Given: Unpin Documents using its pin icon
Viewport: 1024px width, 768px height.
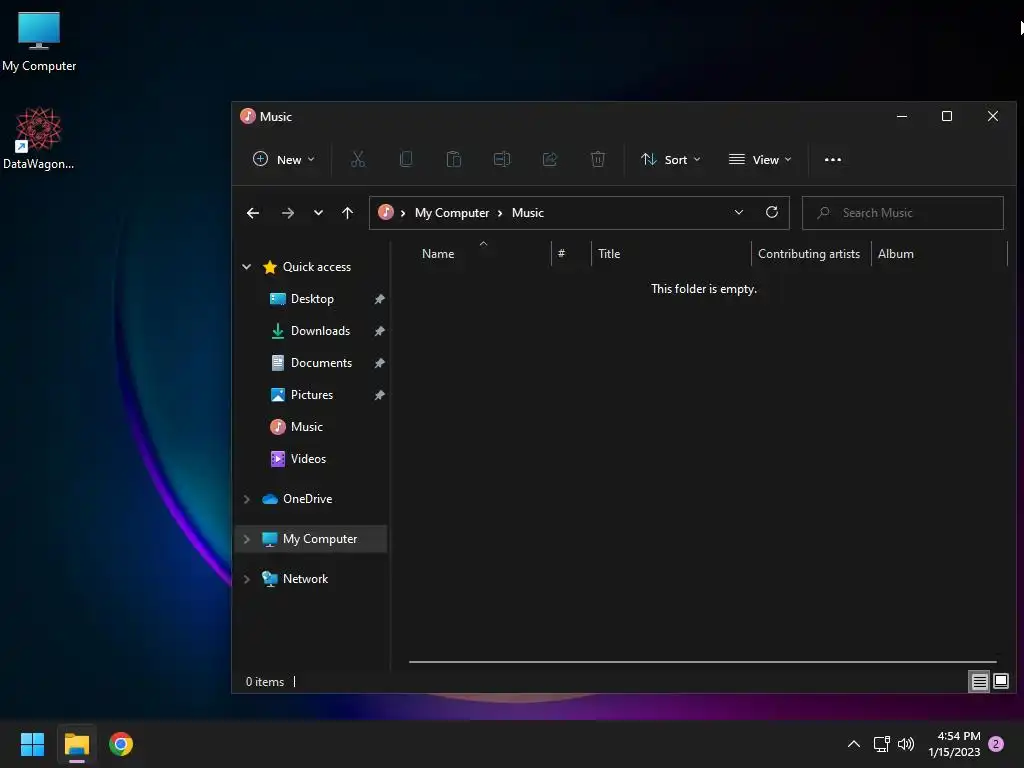Looking at the screenshot, I should [379, 363].
